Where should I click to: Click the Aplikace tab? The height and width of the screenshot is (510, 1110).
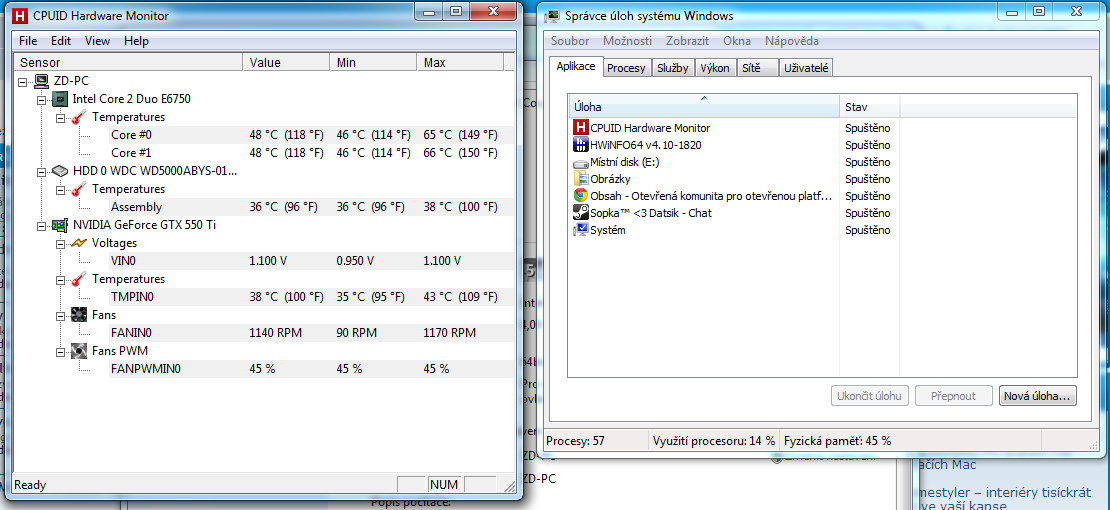coord(576,66)
